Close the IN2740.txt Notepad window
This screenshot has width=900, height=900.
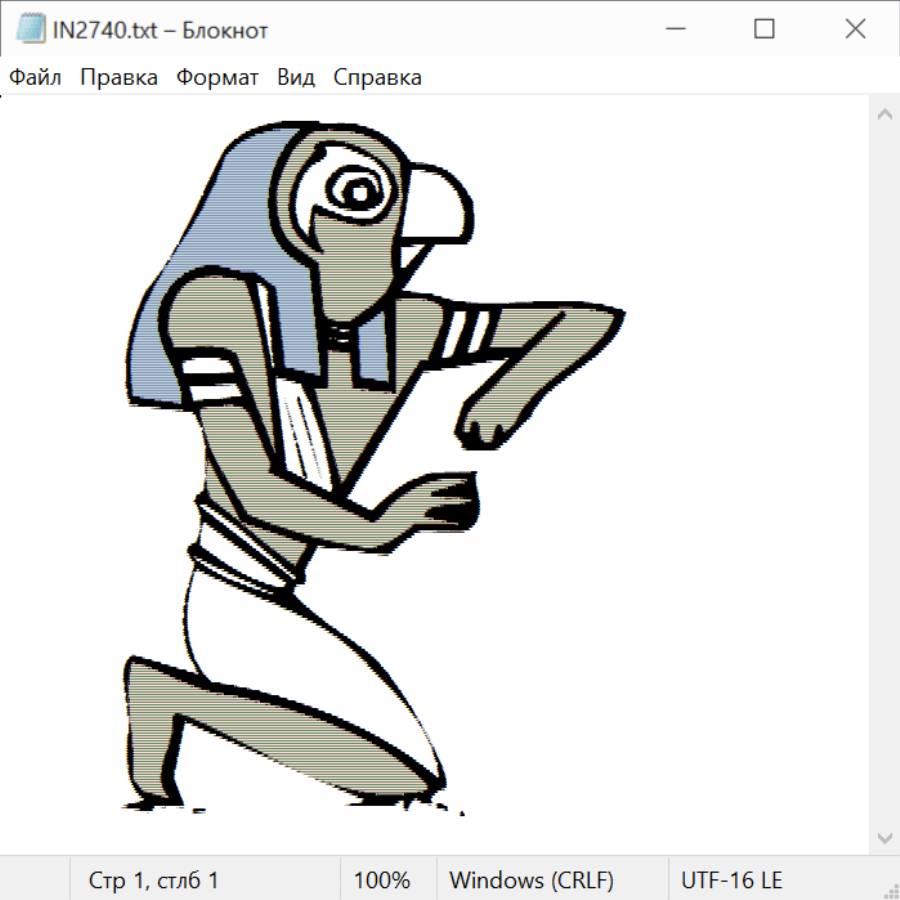(855, 30)
